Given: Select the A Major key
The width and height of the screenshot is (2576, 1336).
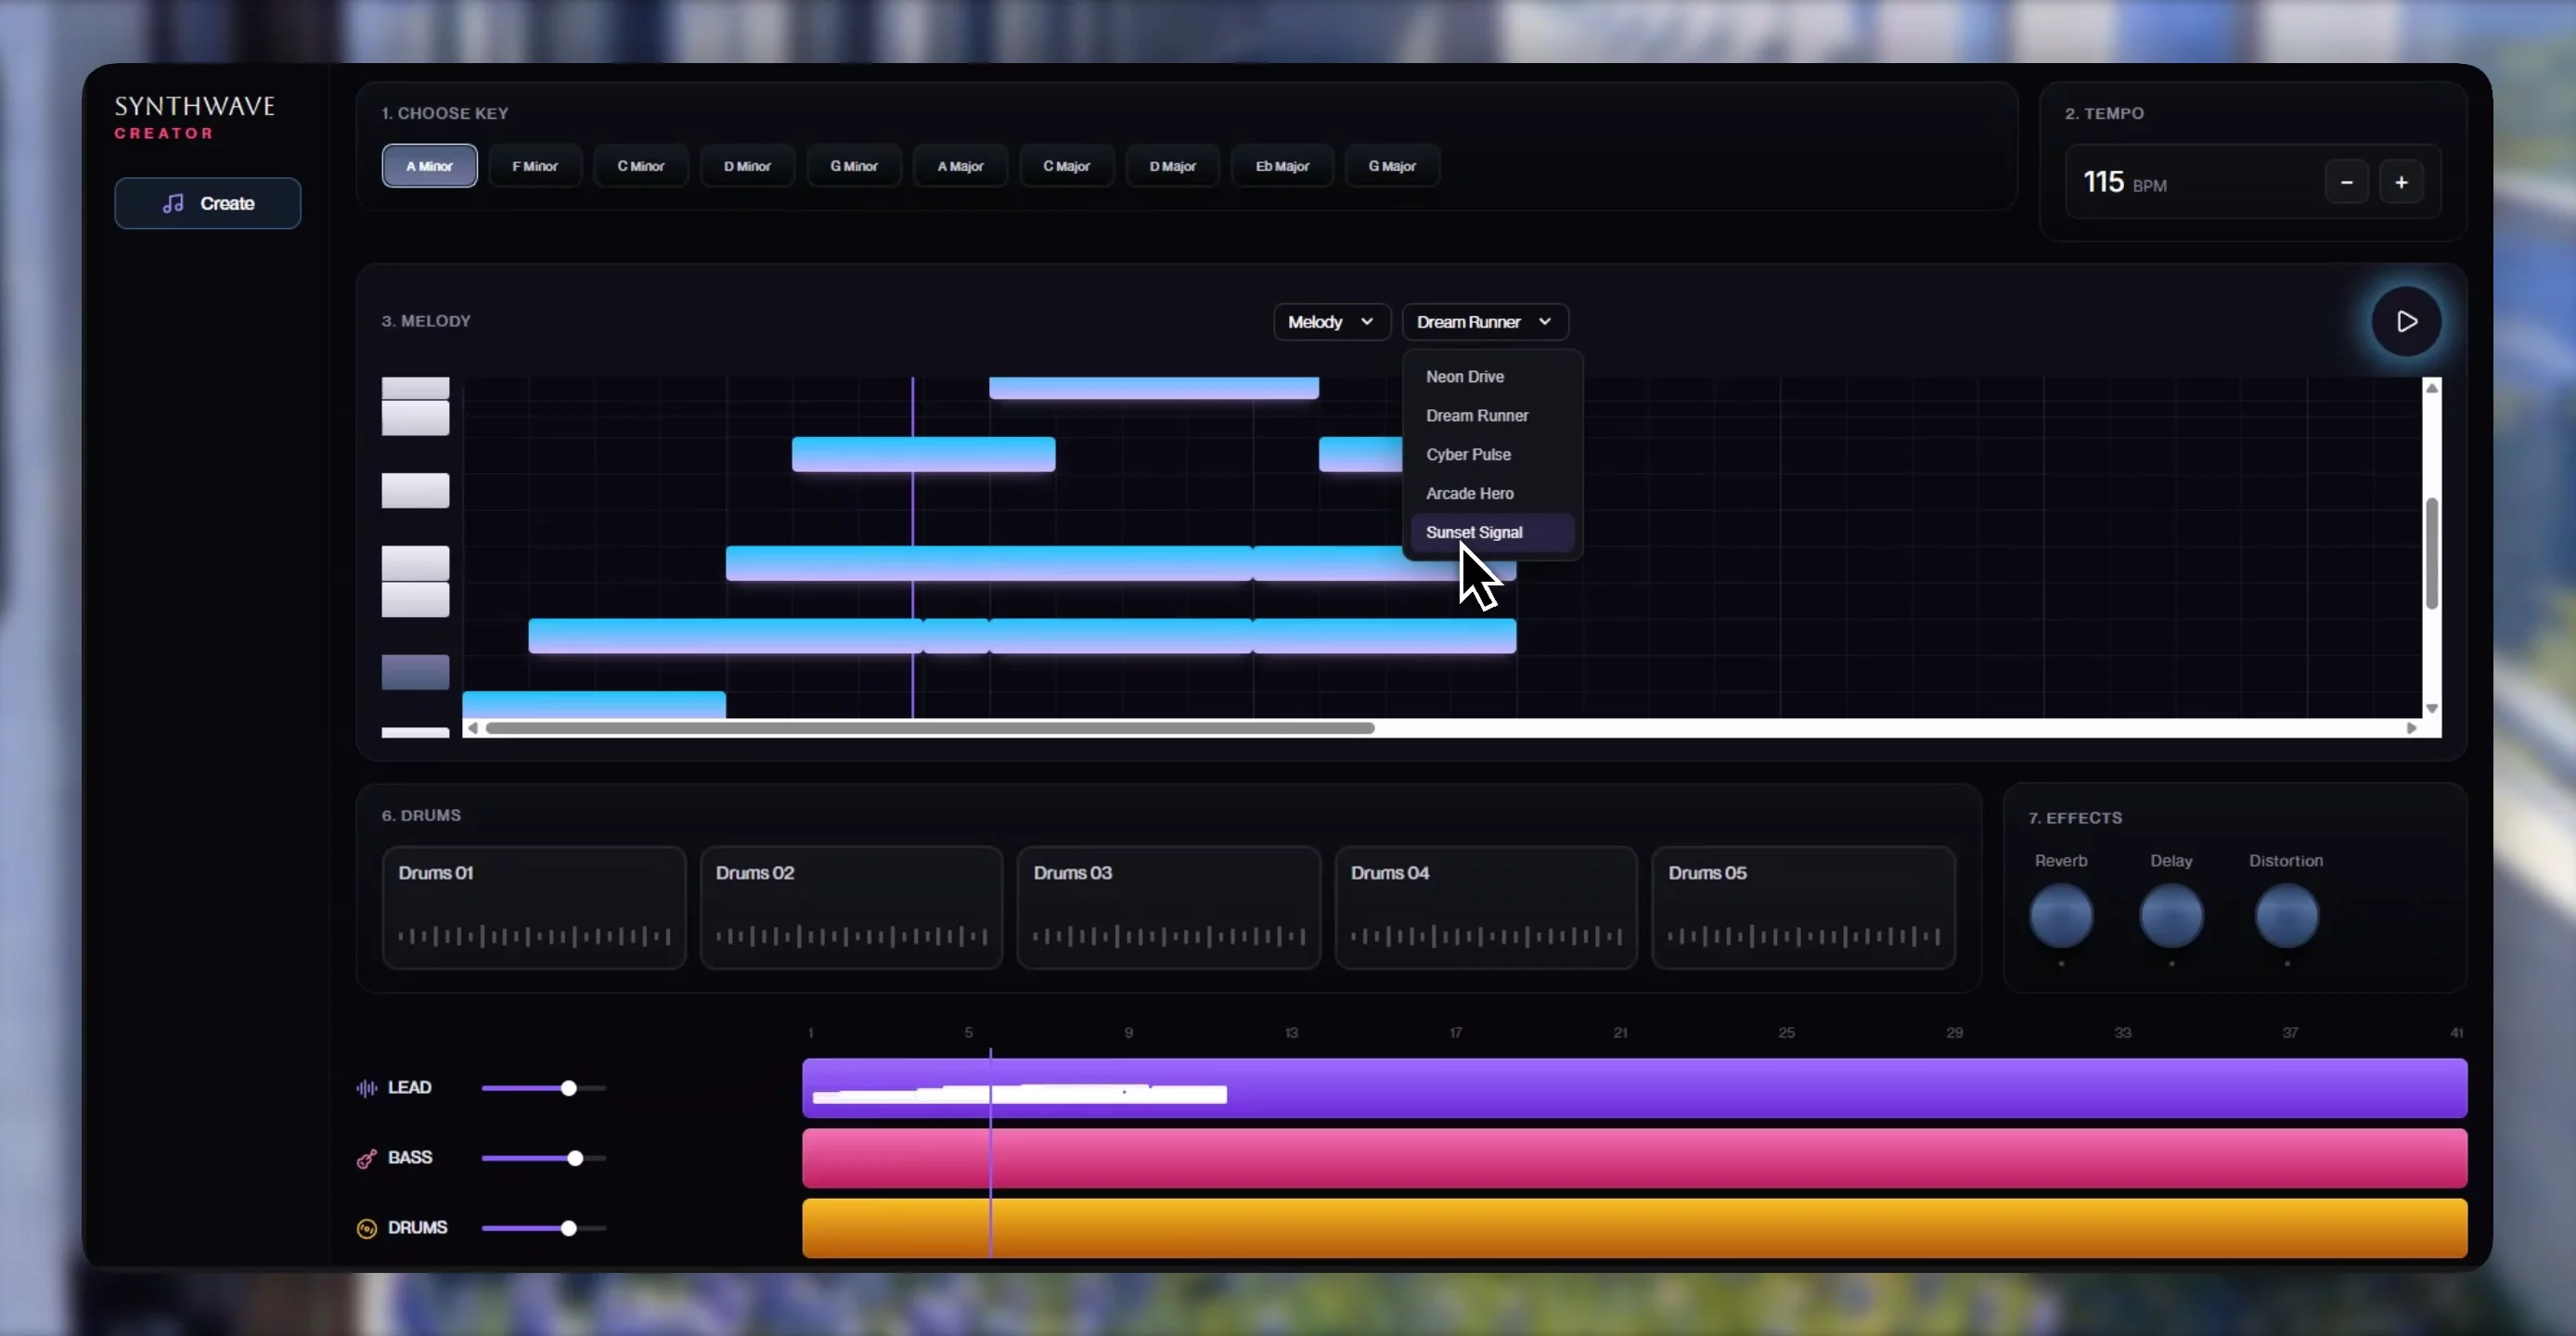Looking at the screenshot, I should click(960, 166).
